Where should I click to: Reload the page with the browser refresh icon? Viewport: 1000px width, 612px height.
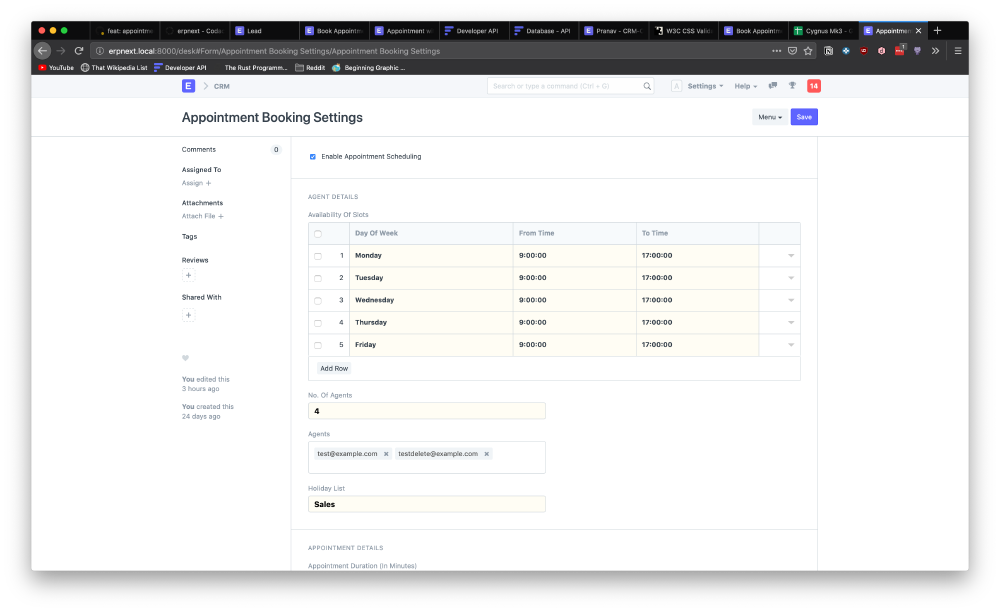[x=79, y=51]
